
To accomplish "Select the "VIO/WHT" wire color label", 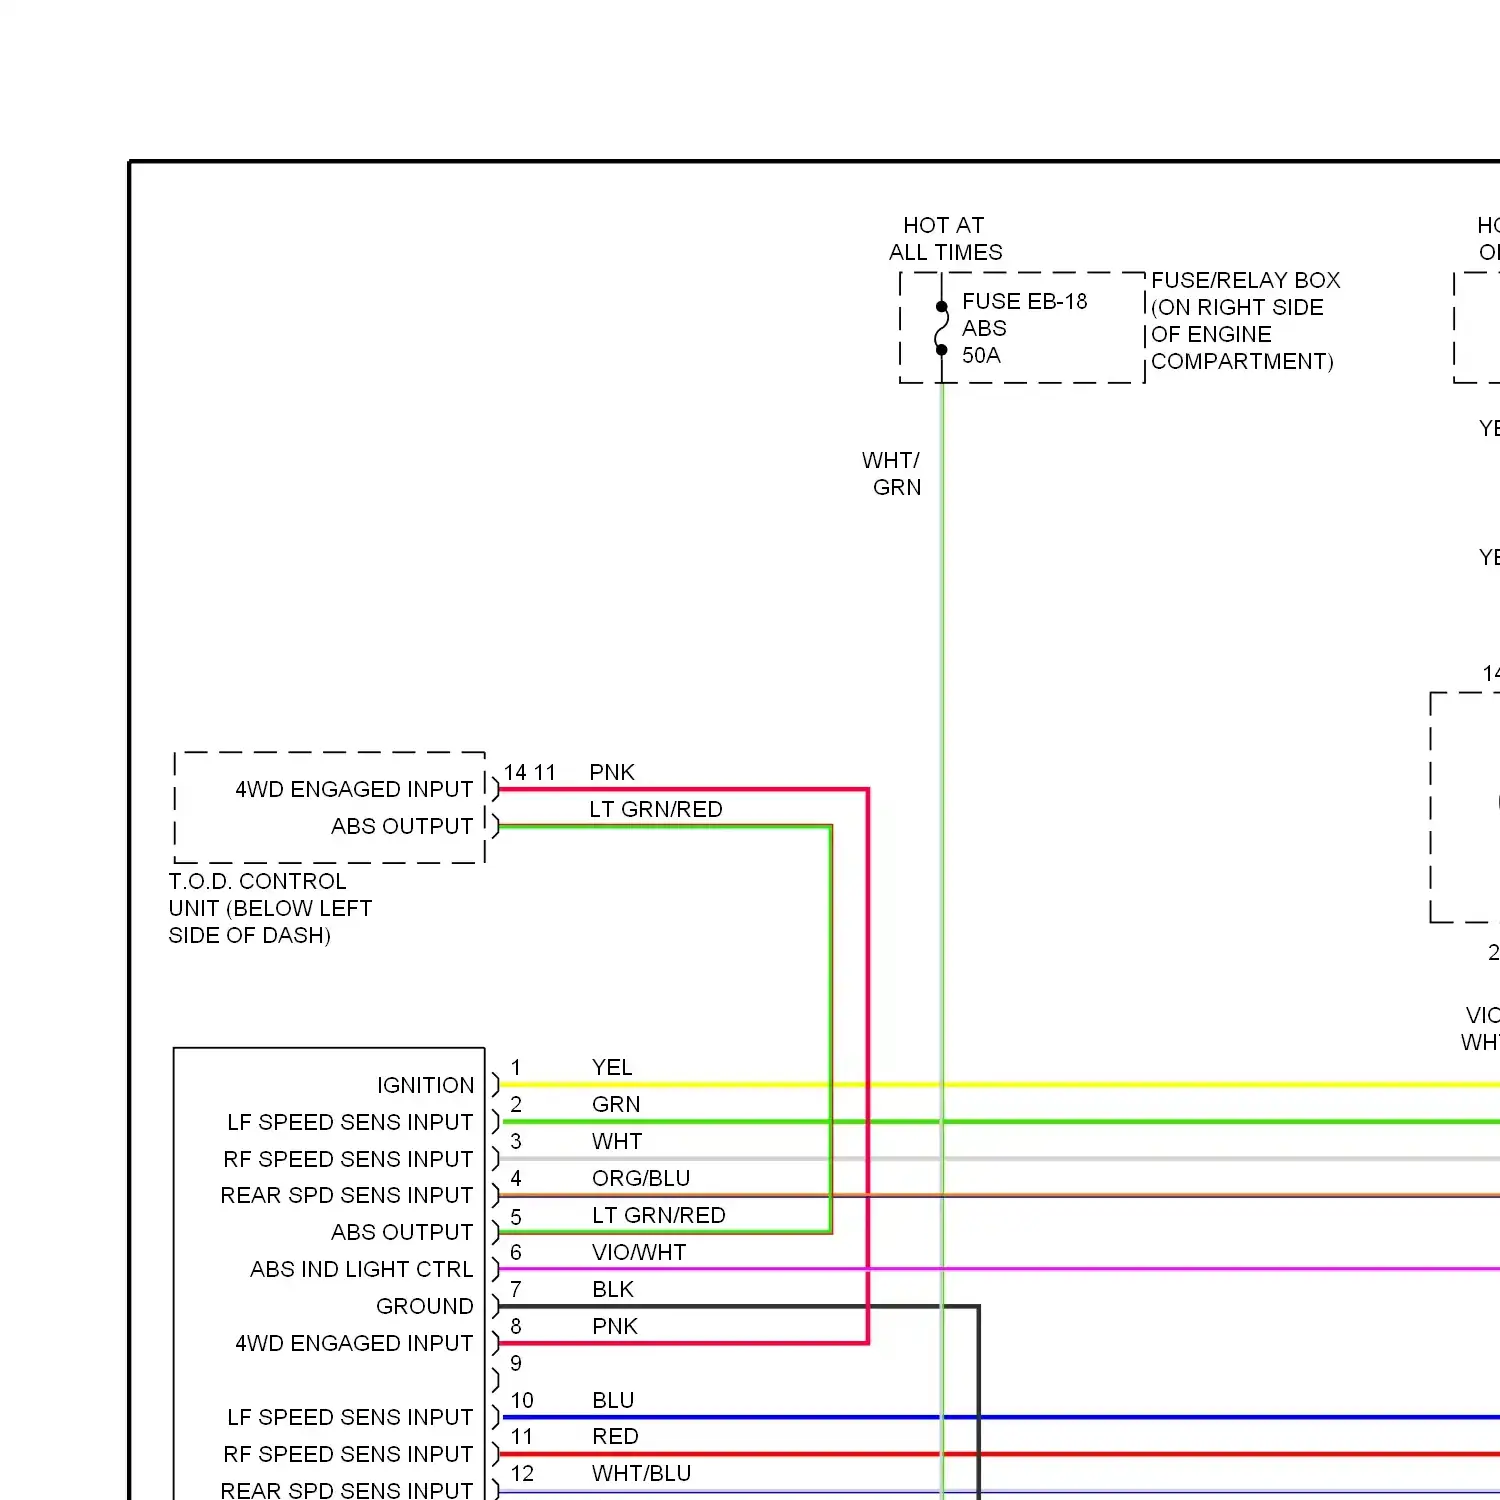I will (639, 1252).
